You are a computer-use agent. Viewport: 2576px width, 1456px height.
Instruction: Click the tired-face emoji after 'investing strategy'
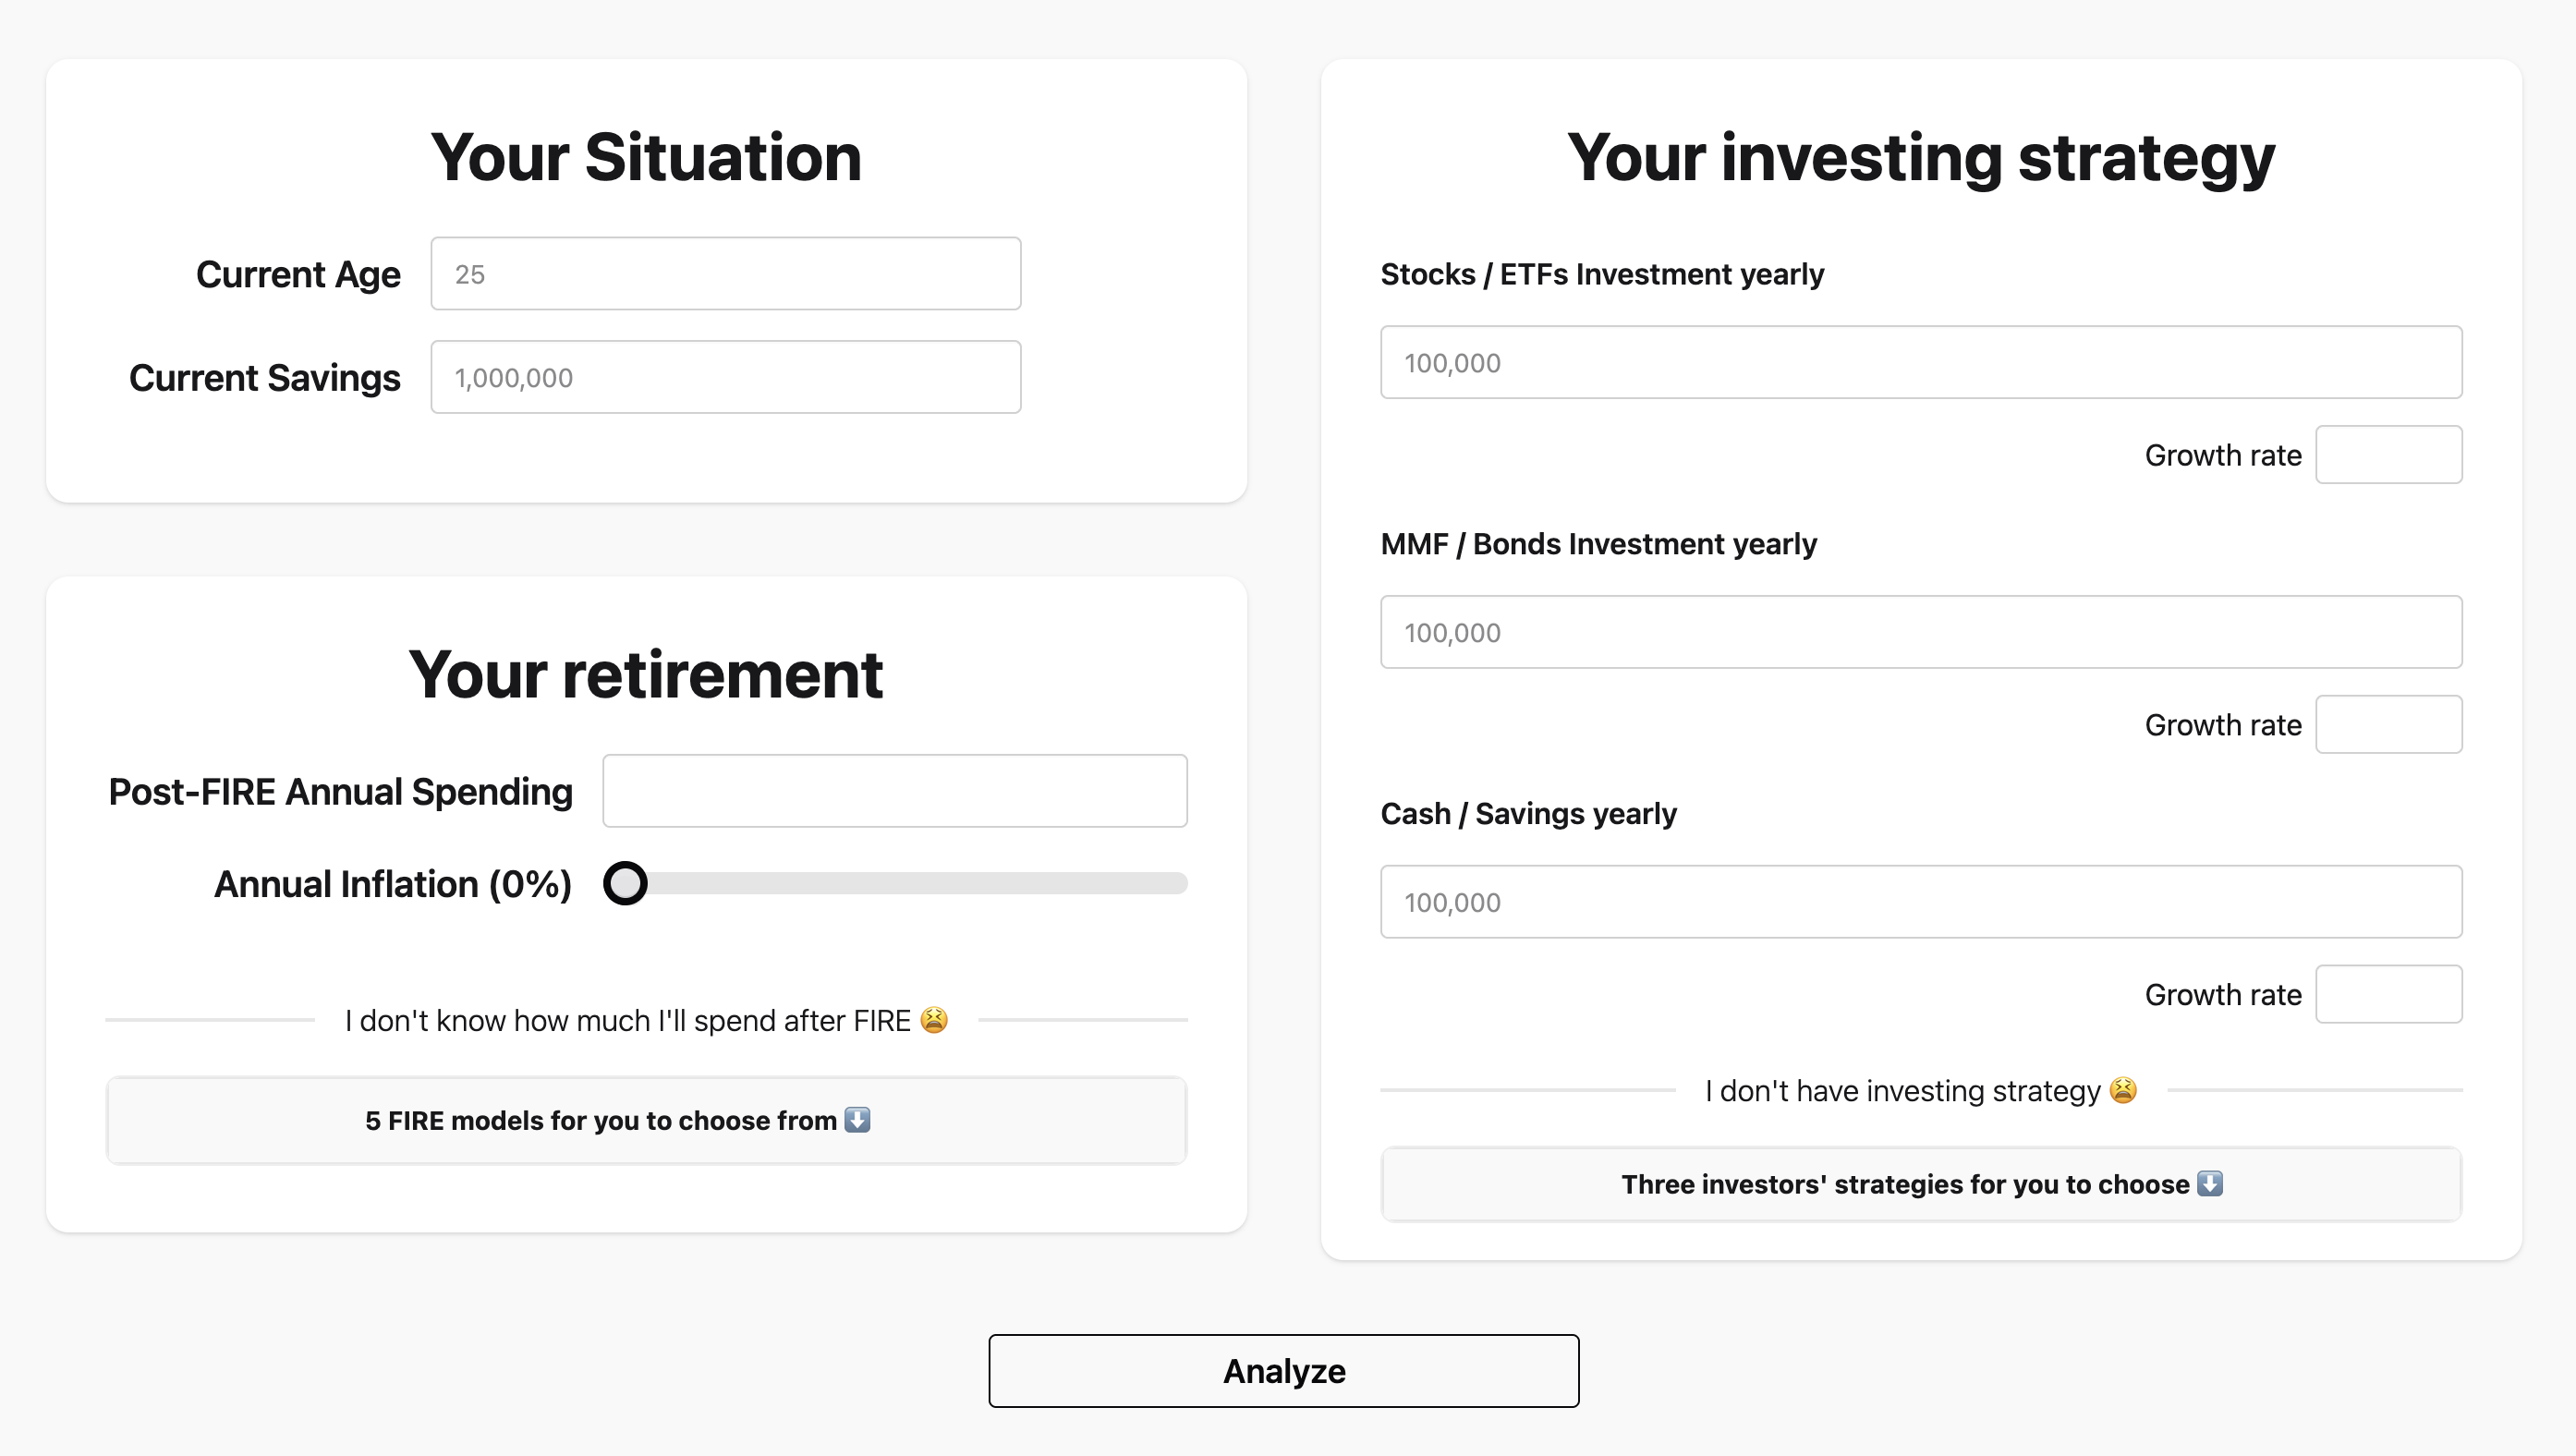(x=2123, y=1090)
